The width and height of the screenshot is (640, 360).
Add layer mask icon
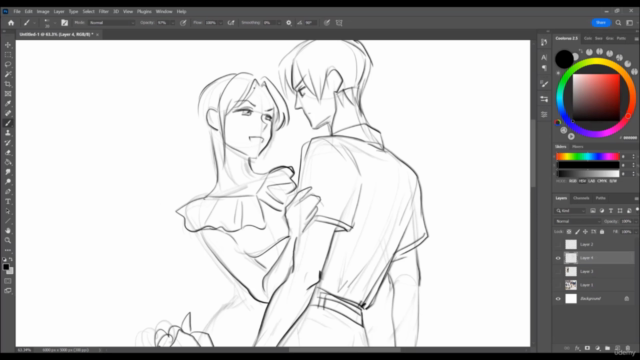(587, 348)
